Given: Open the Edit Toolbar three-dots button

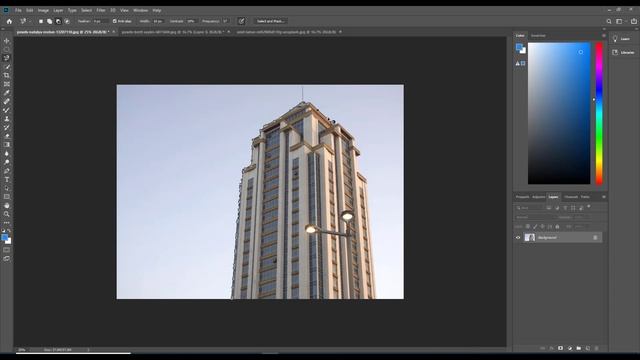Looking at the screenshot, I should click(x=7, y=222).
